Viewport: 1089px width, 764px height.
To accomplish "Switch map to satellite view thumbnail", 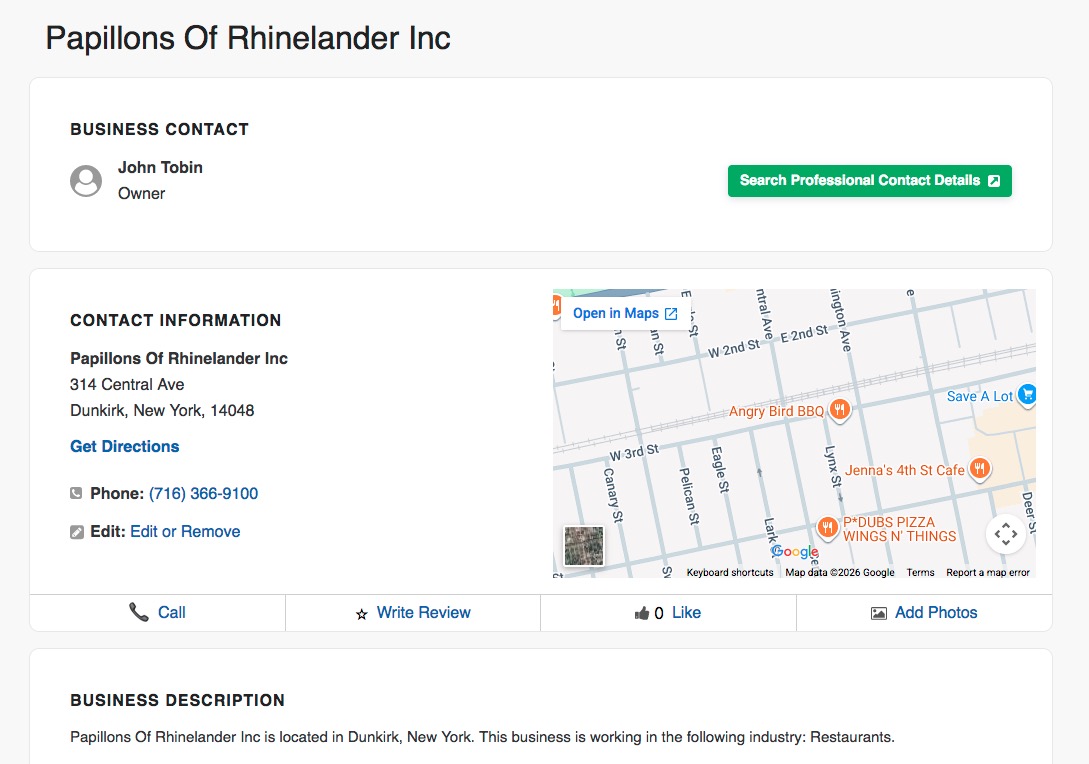I will click(x=583, y=545).
